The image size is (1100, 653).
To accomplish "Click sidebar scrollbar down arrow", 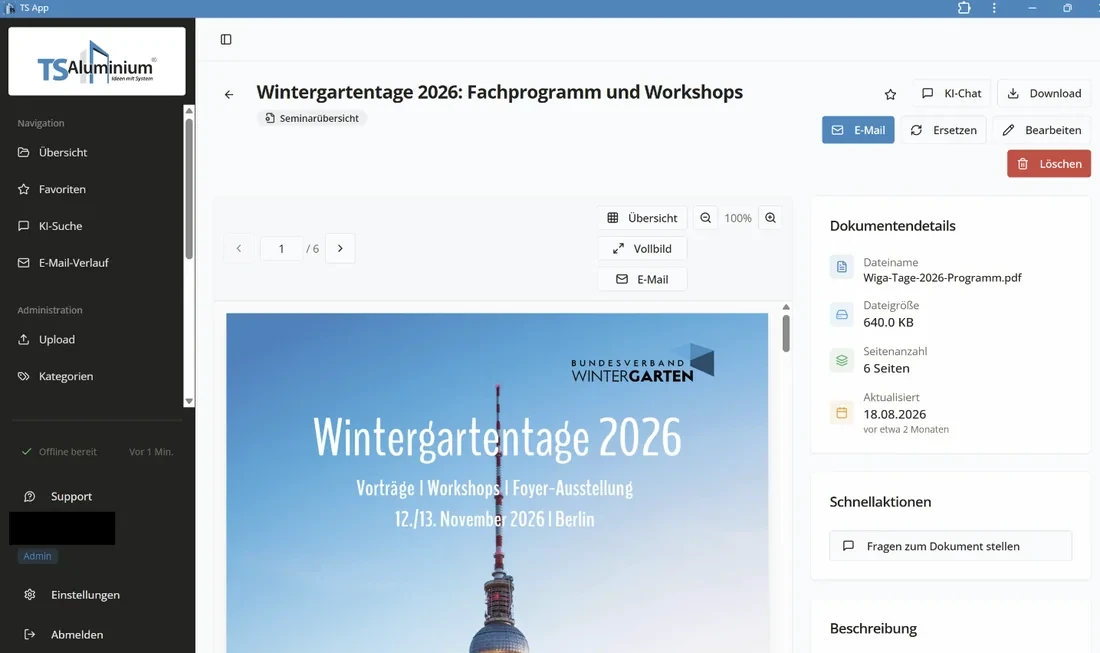I will (189, 401).
